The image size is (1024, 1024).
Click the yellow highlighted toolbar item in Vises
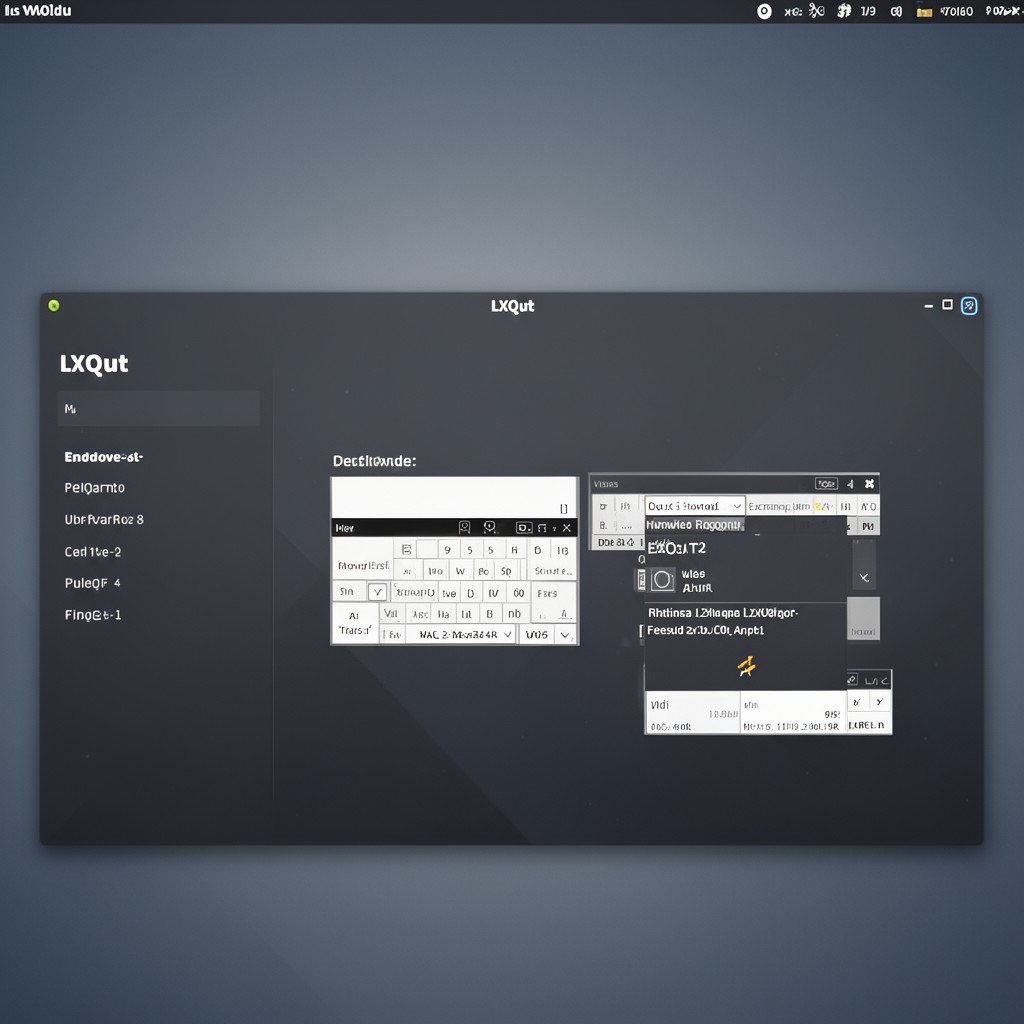coord(823,506)
